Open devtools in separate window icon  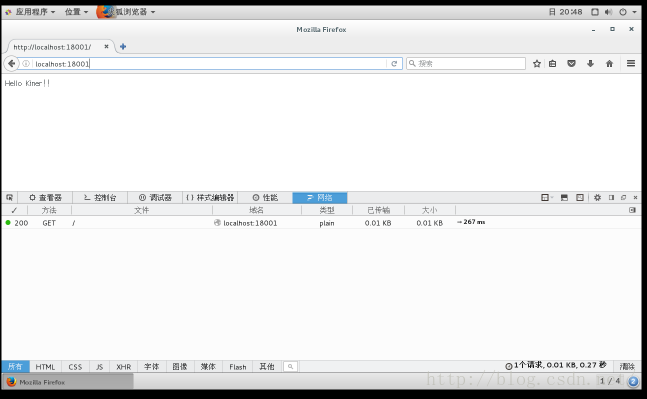coord(623,198)
